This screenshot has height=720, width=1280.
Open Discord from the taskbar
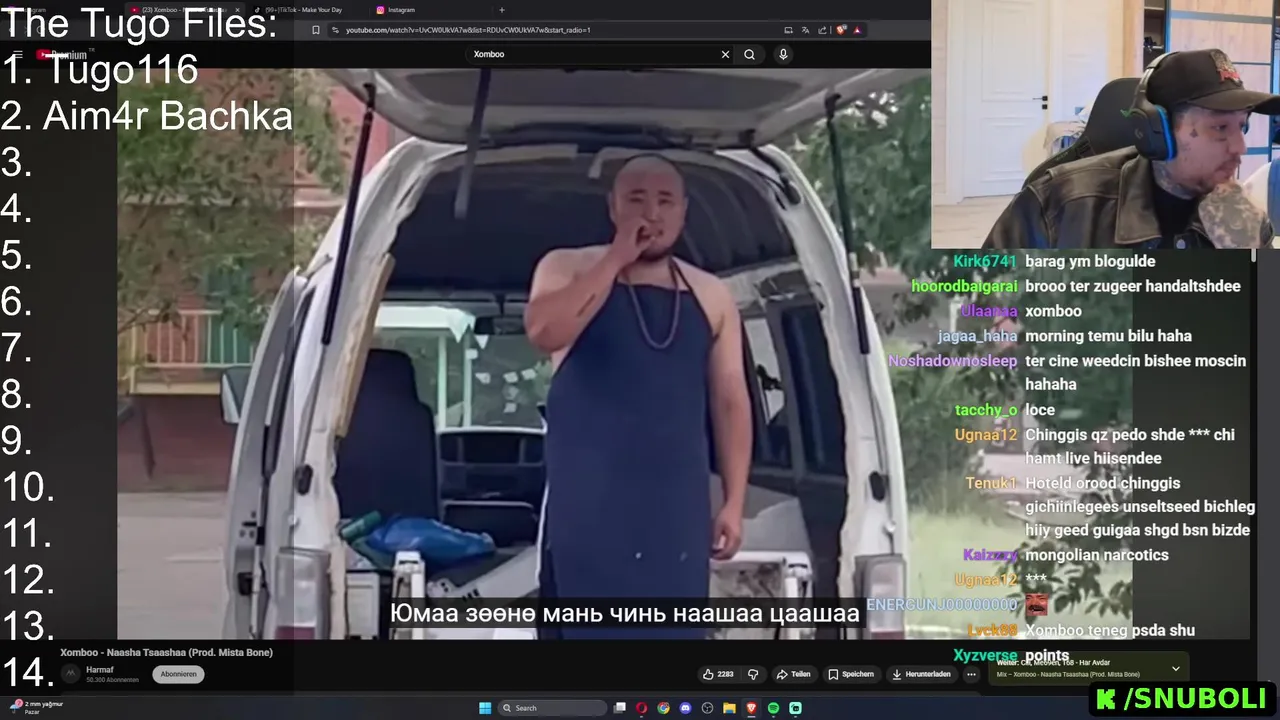[x=686, y=708]
